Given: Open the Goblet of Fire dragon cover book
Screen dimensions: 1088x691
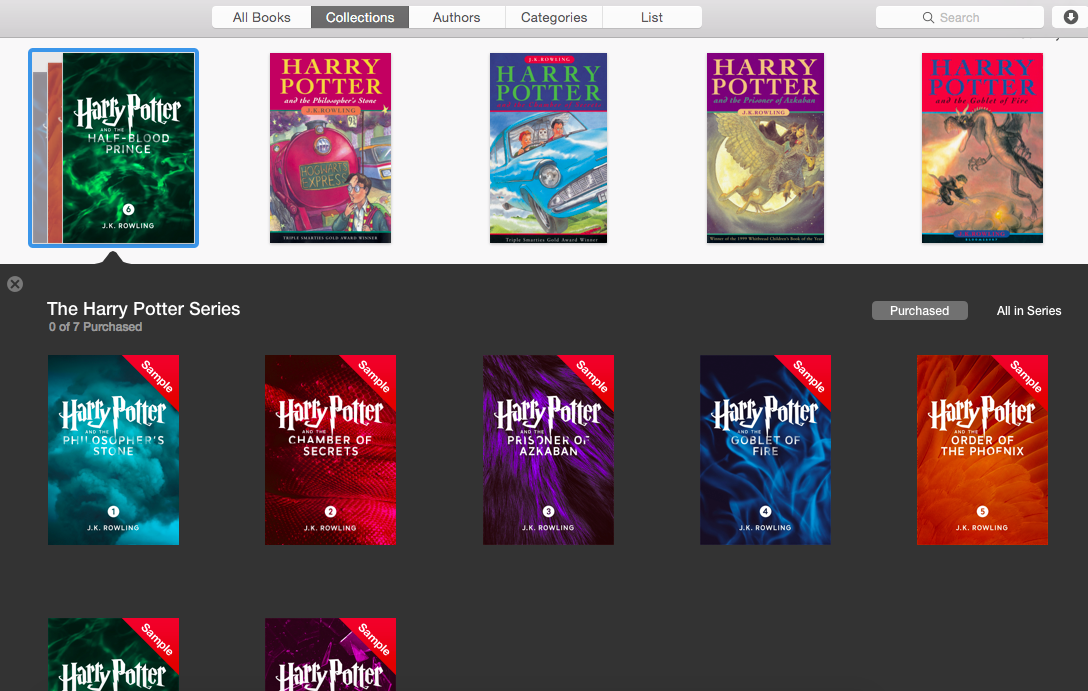Looking at the screenshot, I should coord(982,148).
